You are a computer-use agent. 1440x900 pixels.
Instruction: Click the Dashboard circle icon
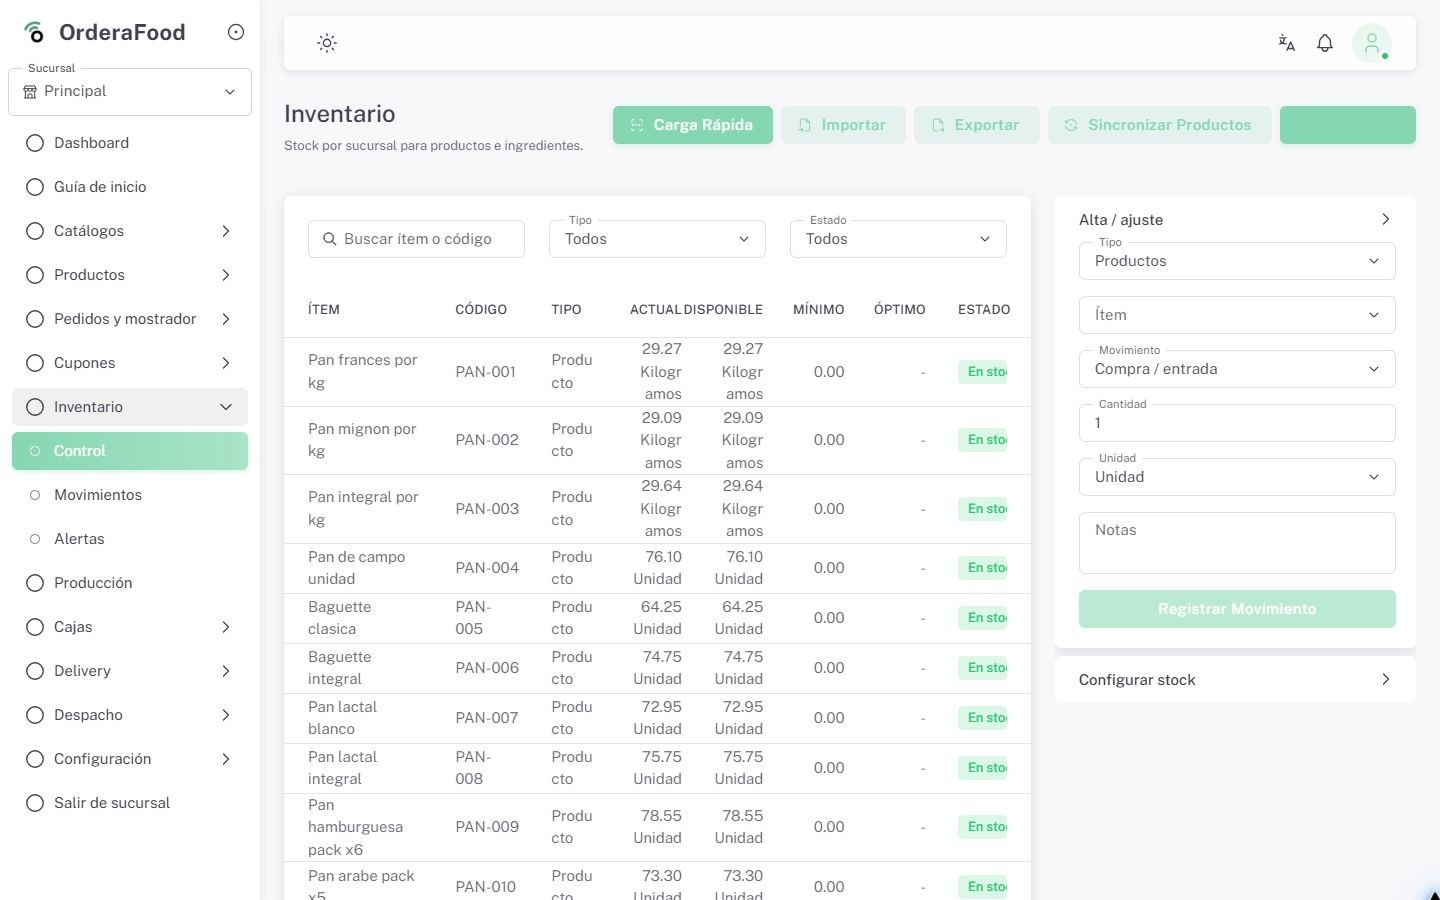(35, 143)
